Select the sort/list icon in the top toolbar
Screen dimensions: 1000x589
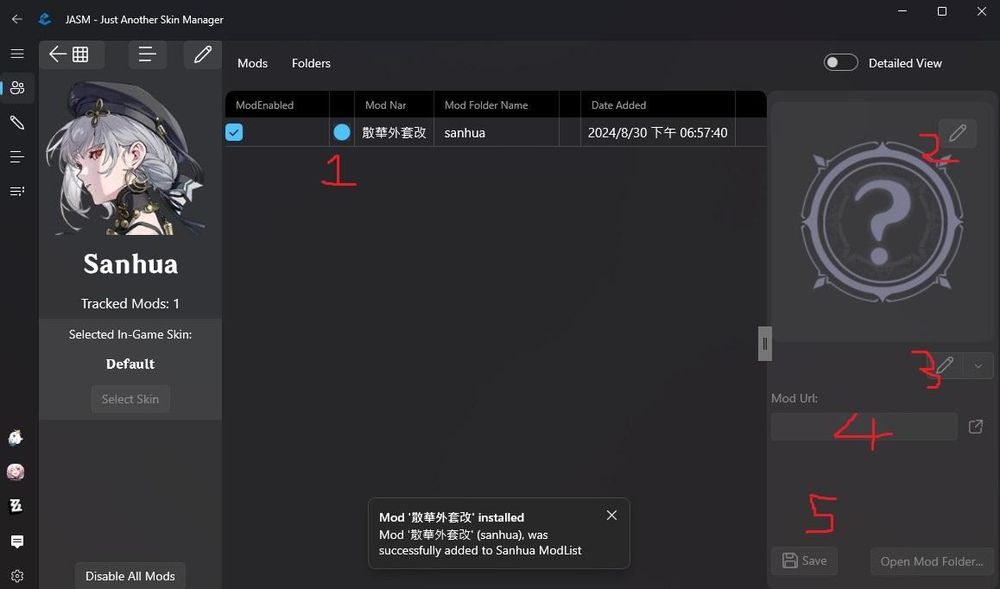pos(147,54)
